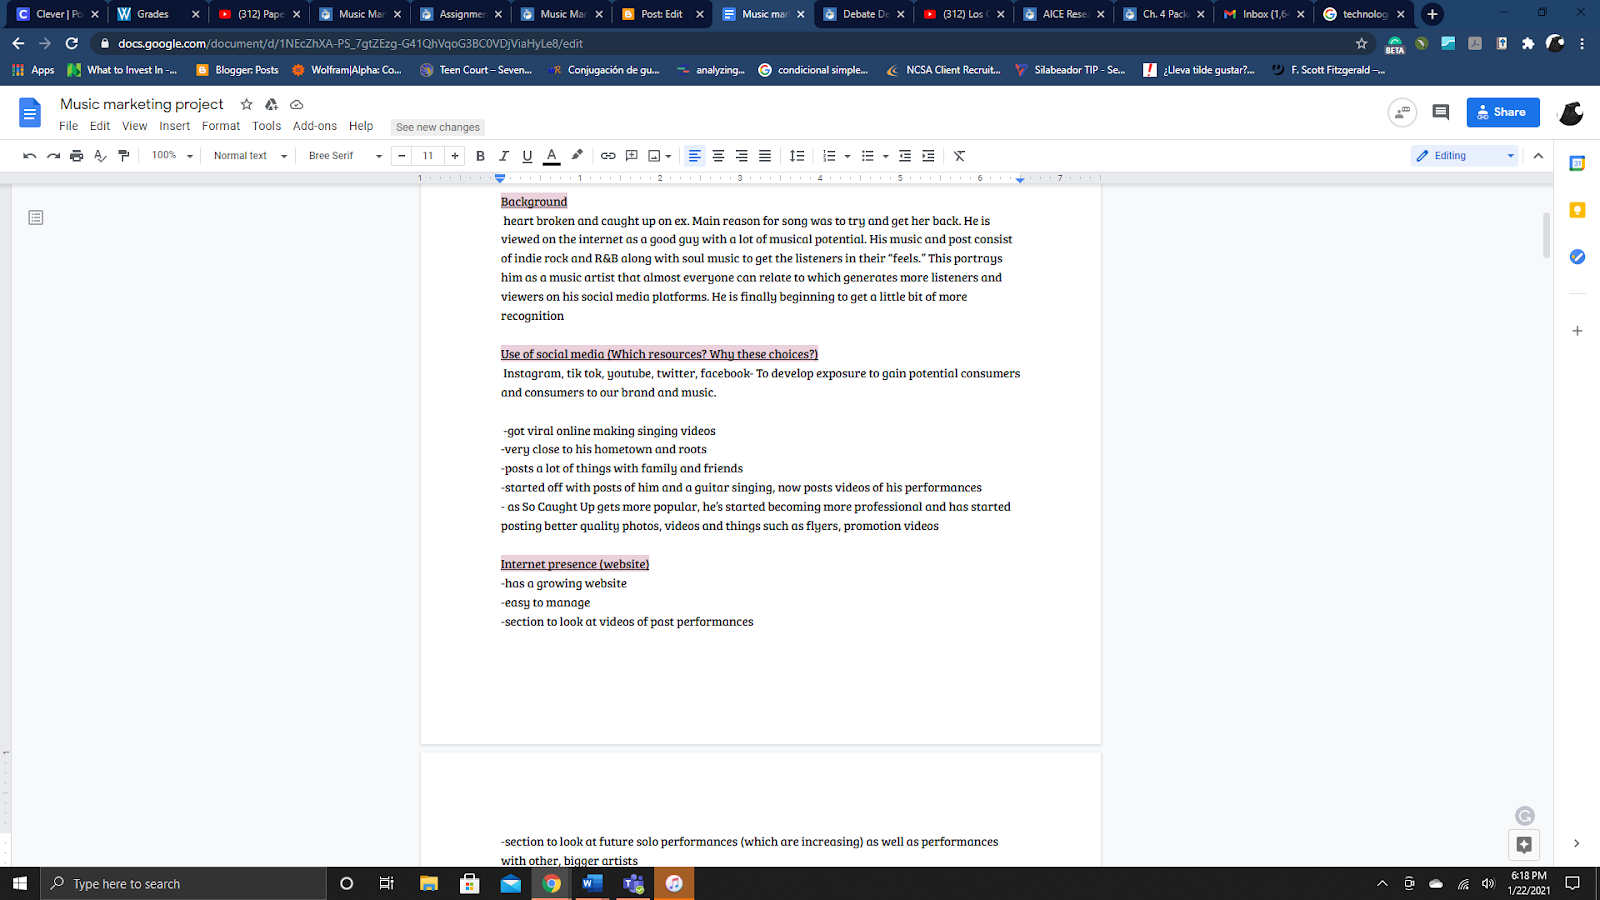Apply numbered list formatting
This screenshot has width=1600, height=900.
829,156
